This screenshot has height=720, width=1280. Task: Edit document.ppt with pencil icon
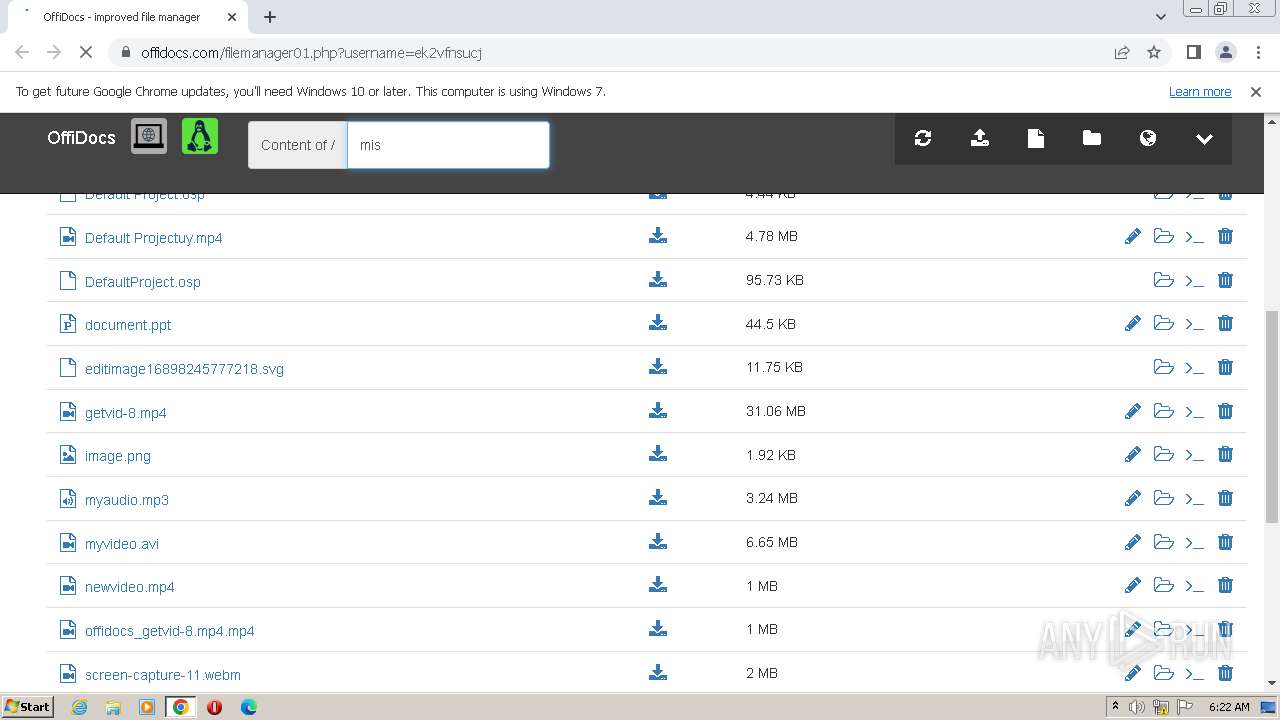(x=1133, y=323)
